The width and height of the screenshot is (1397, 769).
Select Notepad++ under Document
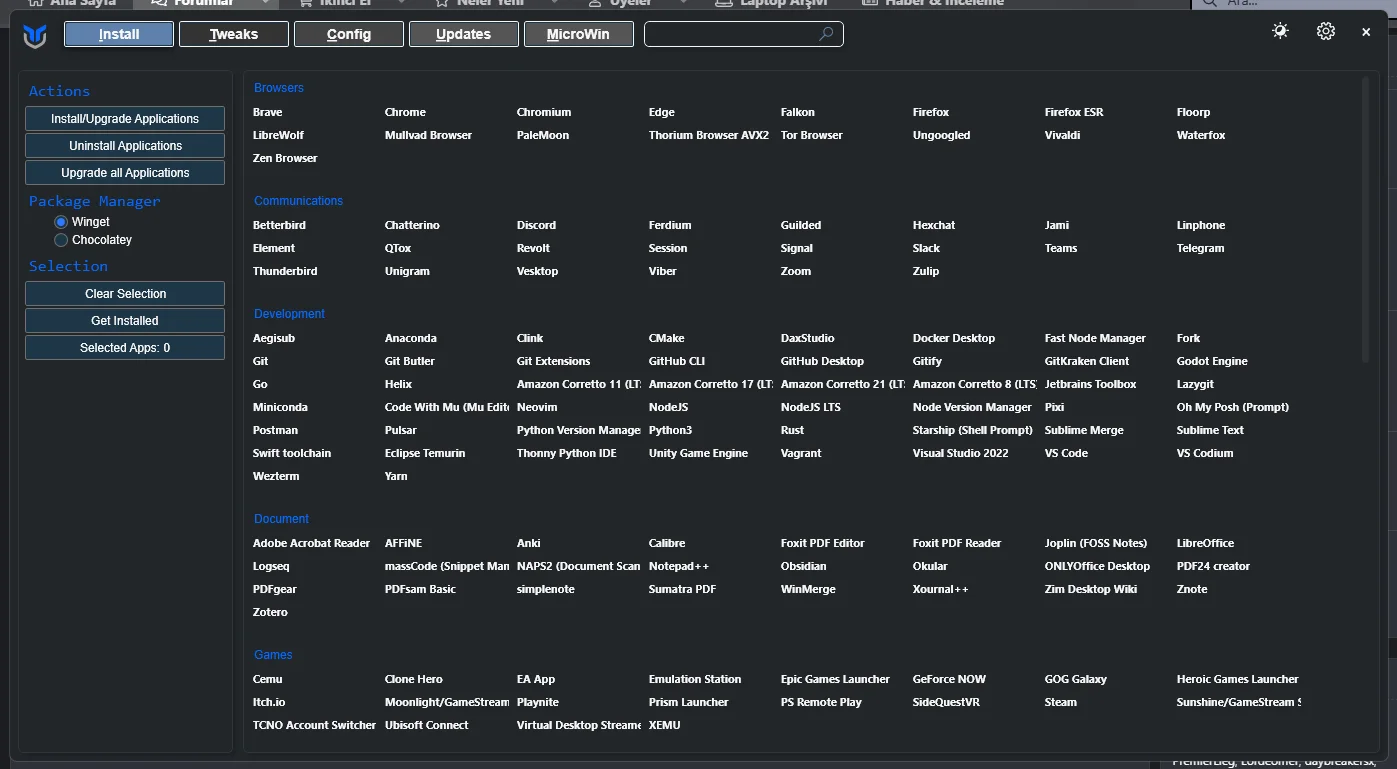[679, 566]
